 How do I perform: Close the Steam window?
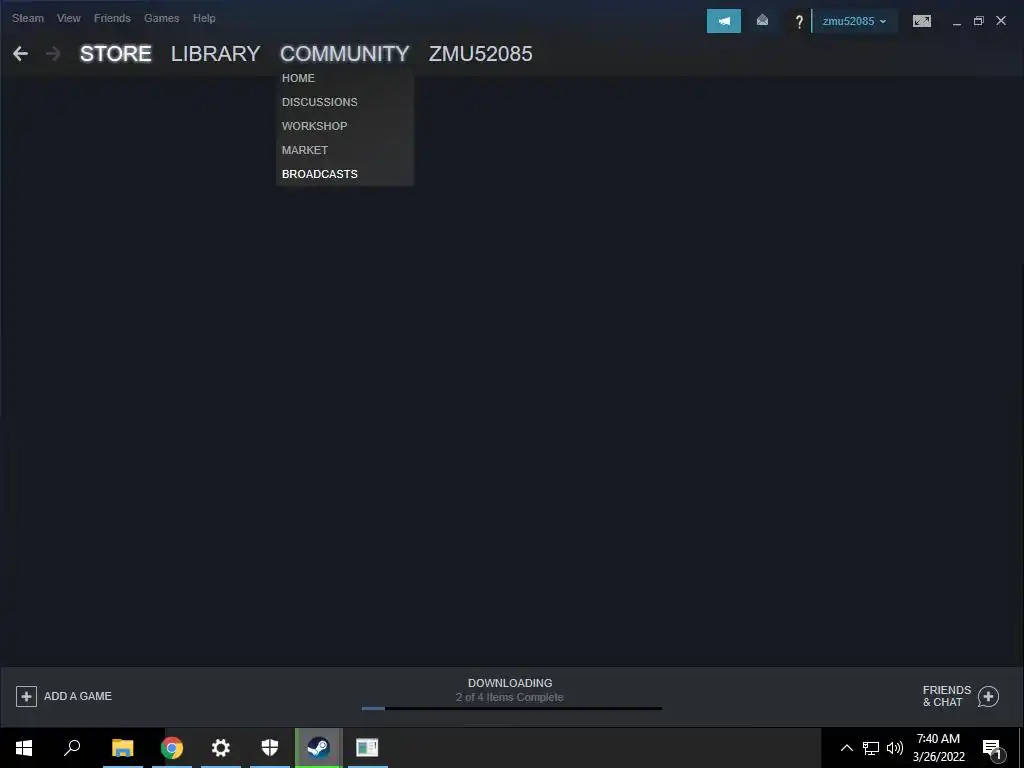1001,21
